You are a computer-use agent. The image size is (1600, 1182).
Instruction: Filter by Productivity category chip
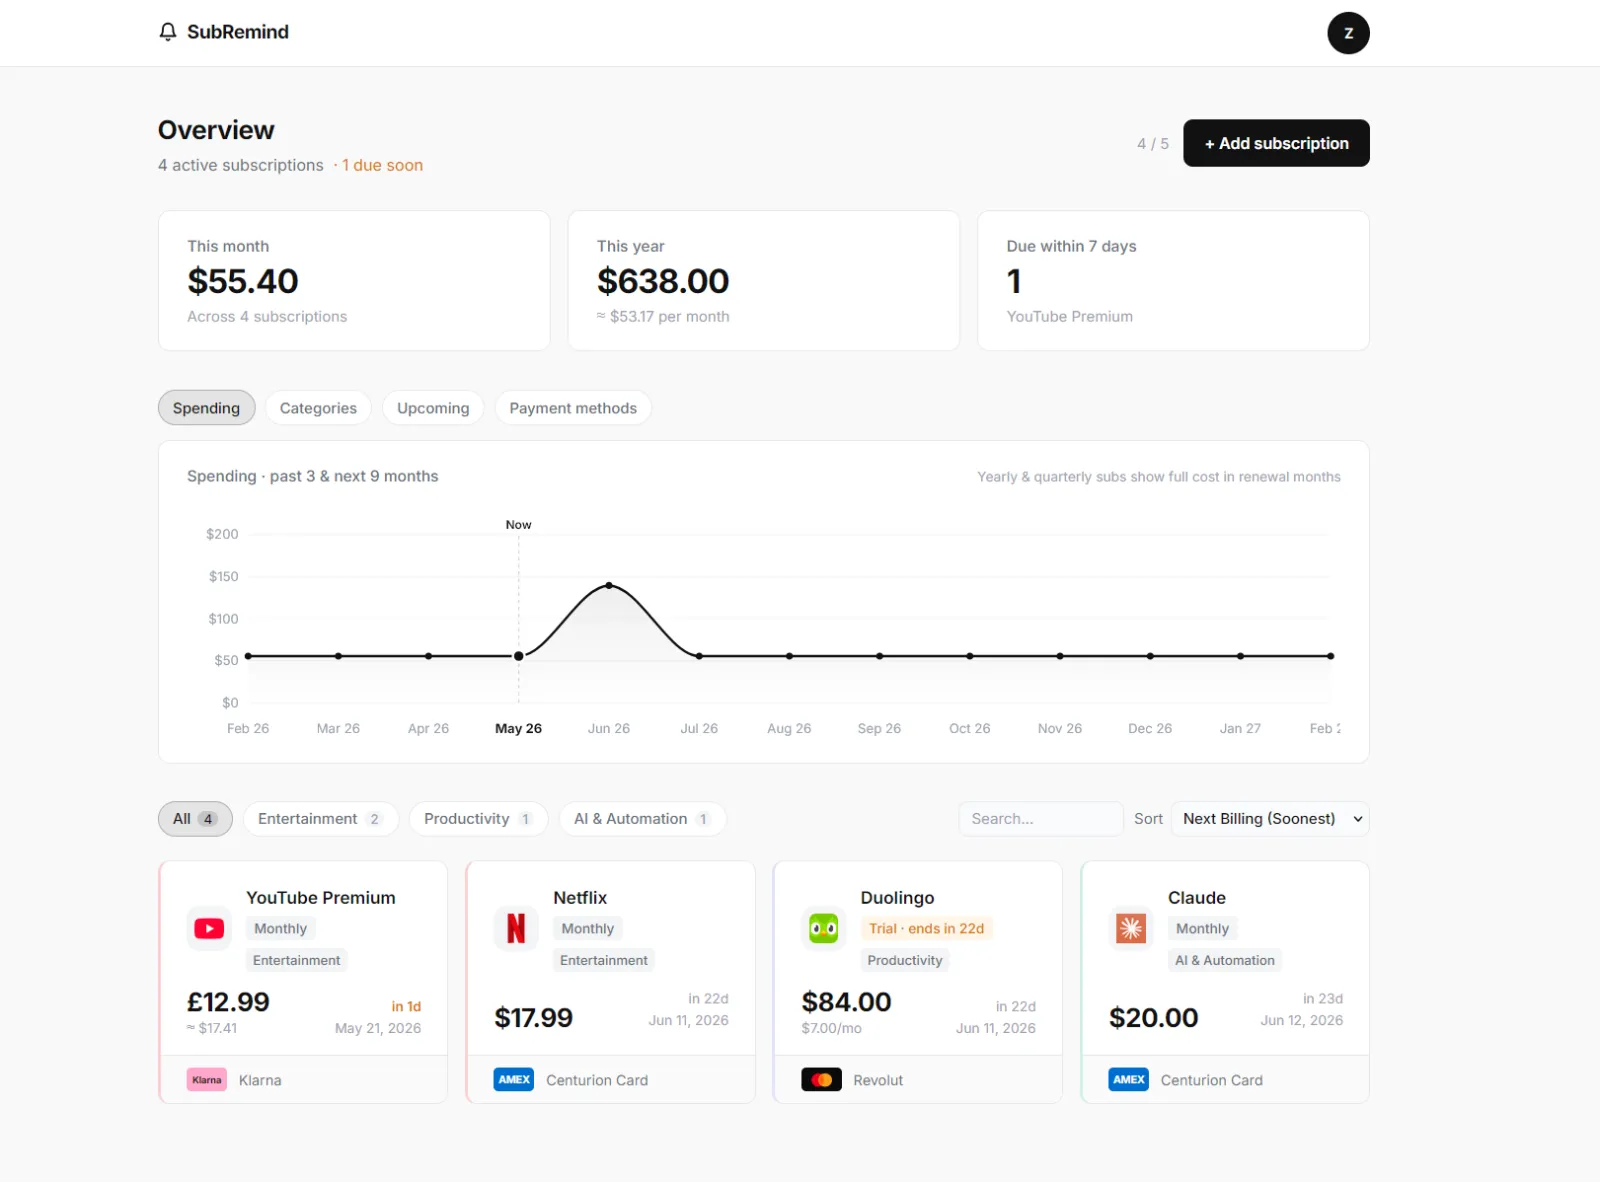click(478, 819)
